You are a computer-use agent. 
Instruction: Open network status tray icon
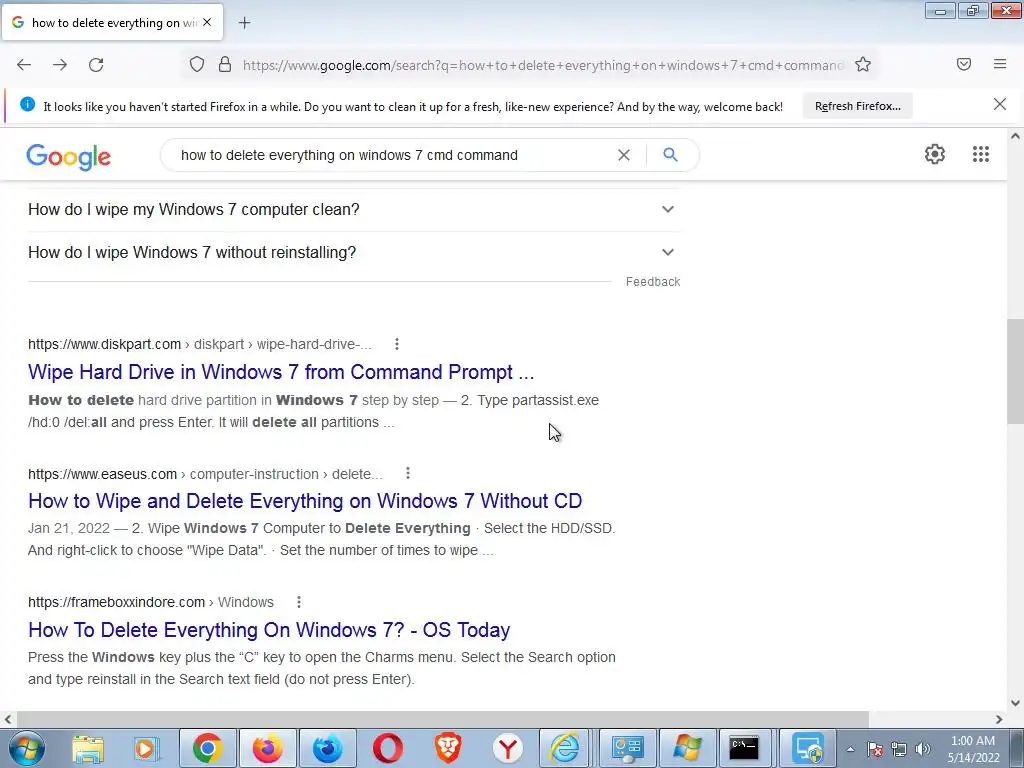[x=899, y=749]
